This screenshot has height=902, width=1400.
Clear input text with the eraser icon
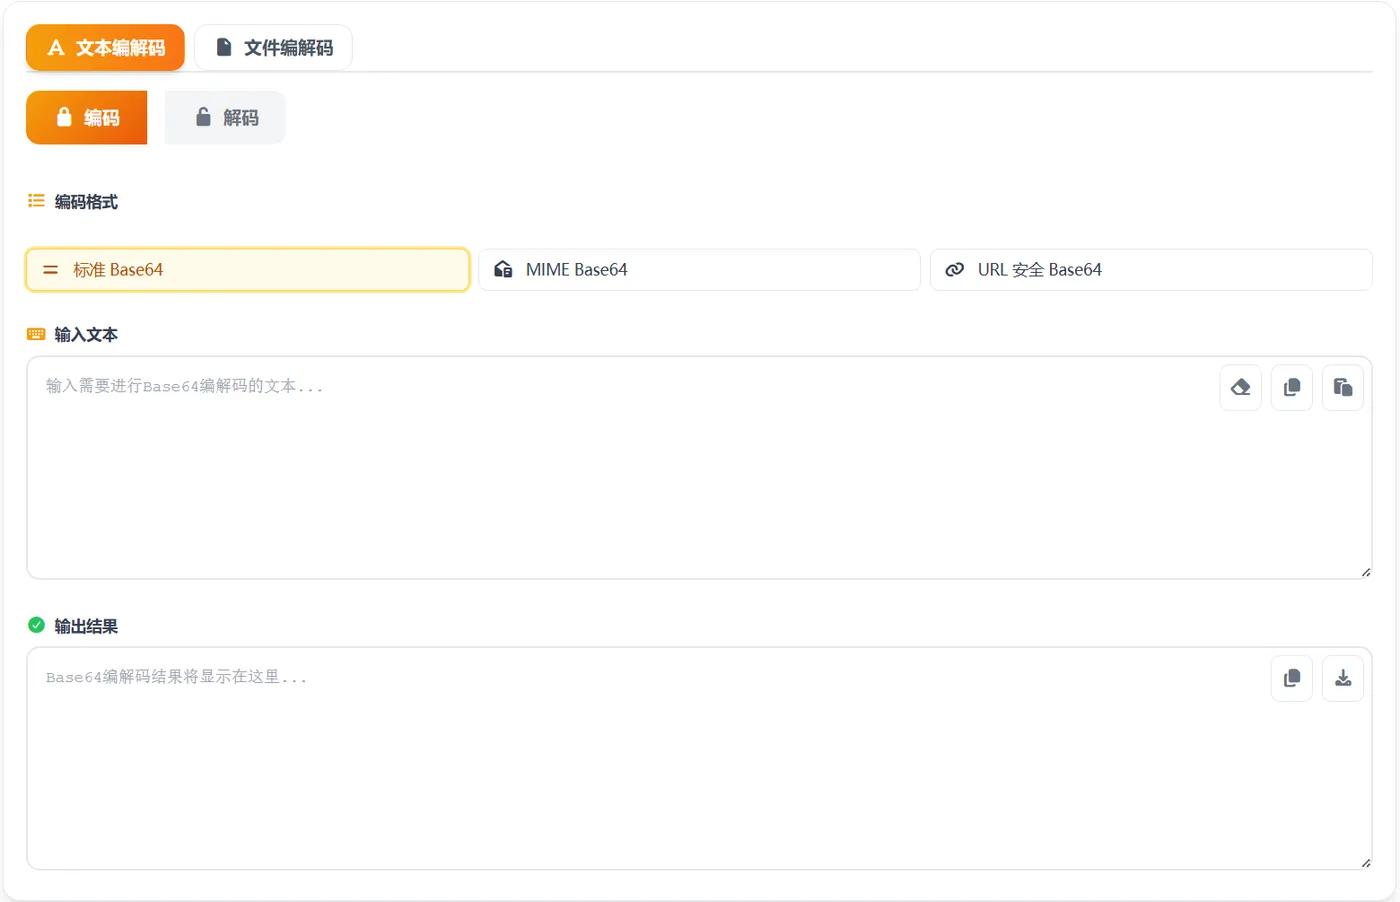point(1240,388)
